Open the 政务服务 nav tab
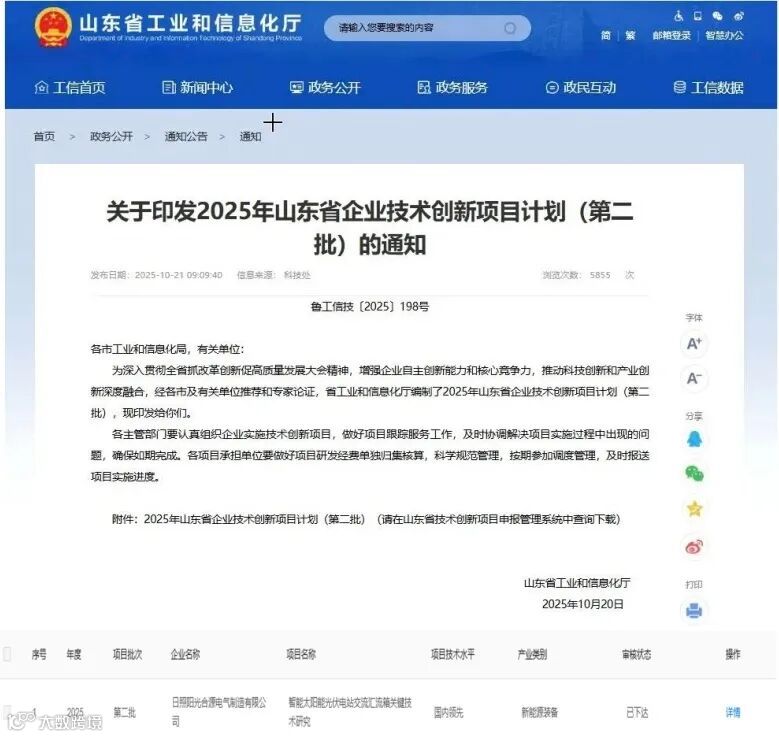Viewport: 779px width, 737px height. tap(452, 87)
